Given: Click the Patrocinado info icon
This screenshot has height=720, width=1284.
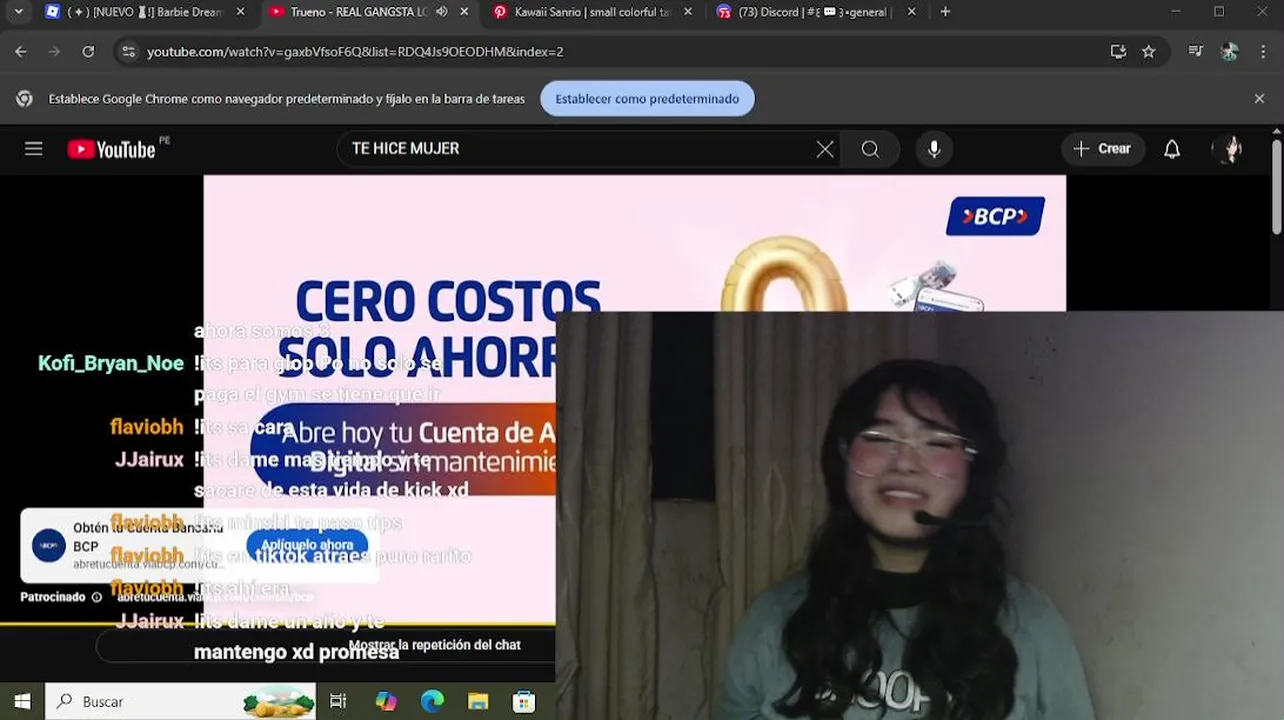Looking at the screenshot, I should 97,597.
